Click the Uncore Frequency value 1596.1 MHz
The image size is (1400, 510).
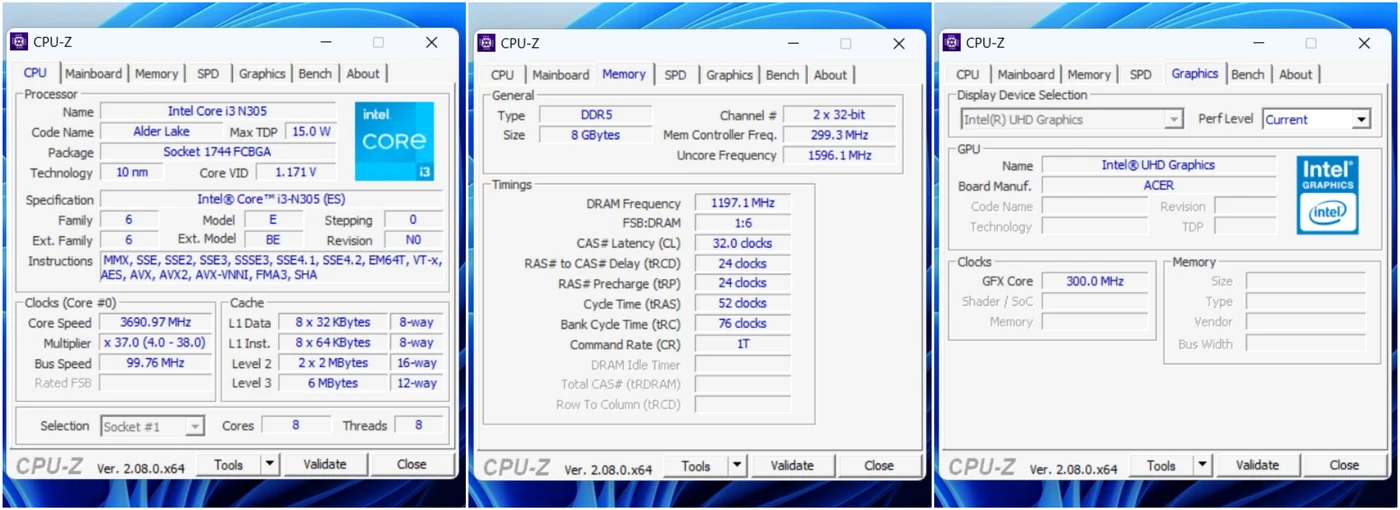(x=838, y=155)
